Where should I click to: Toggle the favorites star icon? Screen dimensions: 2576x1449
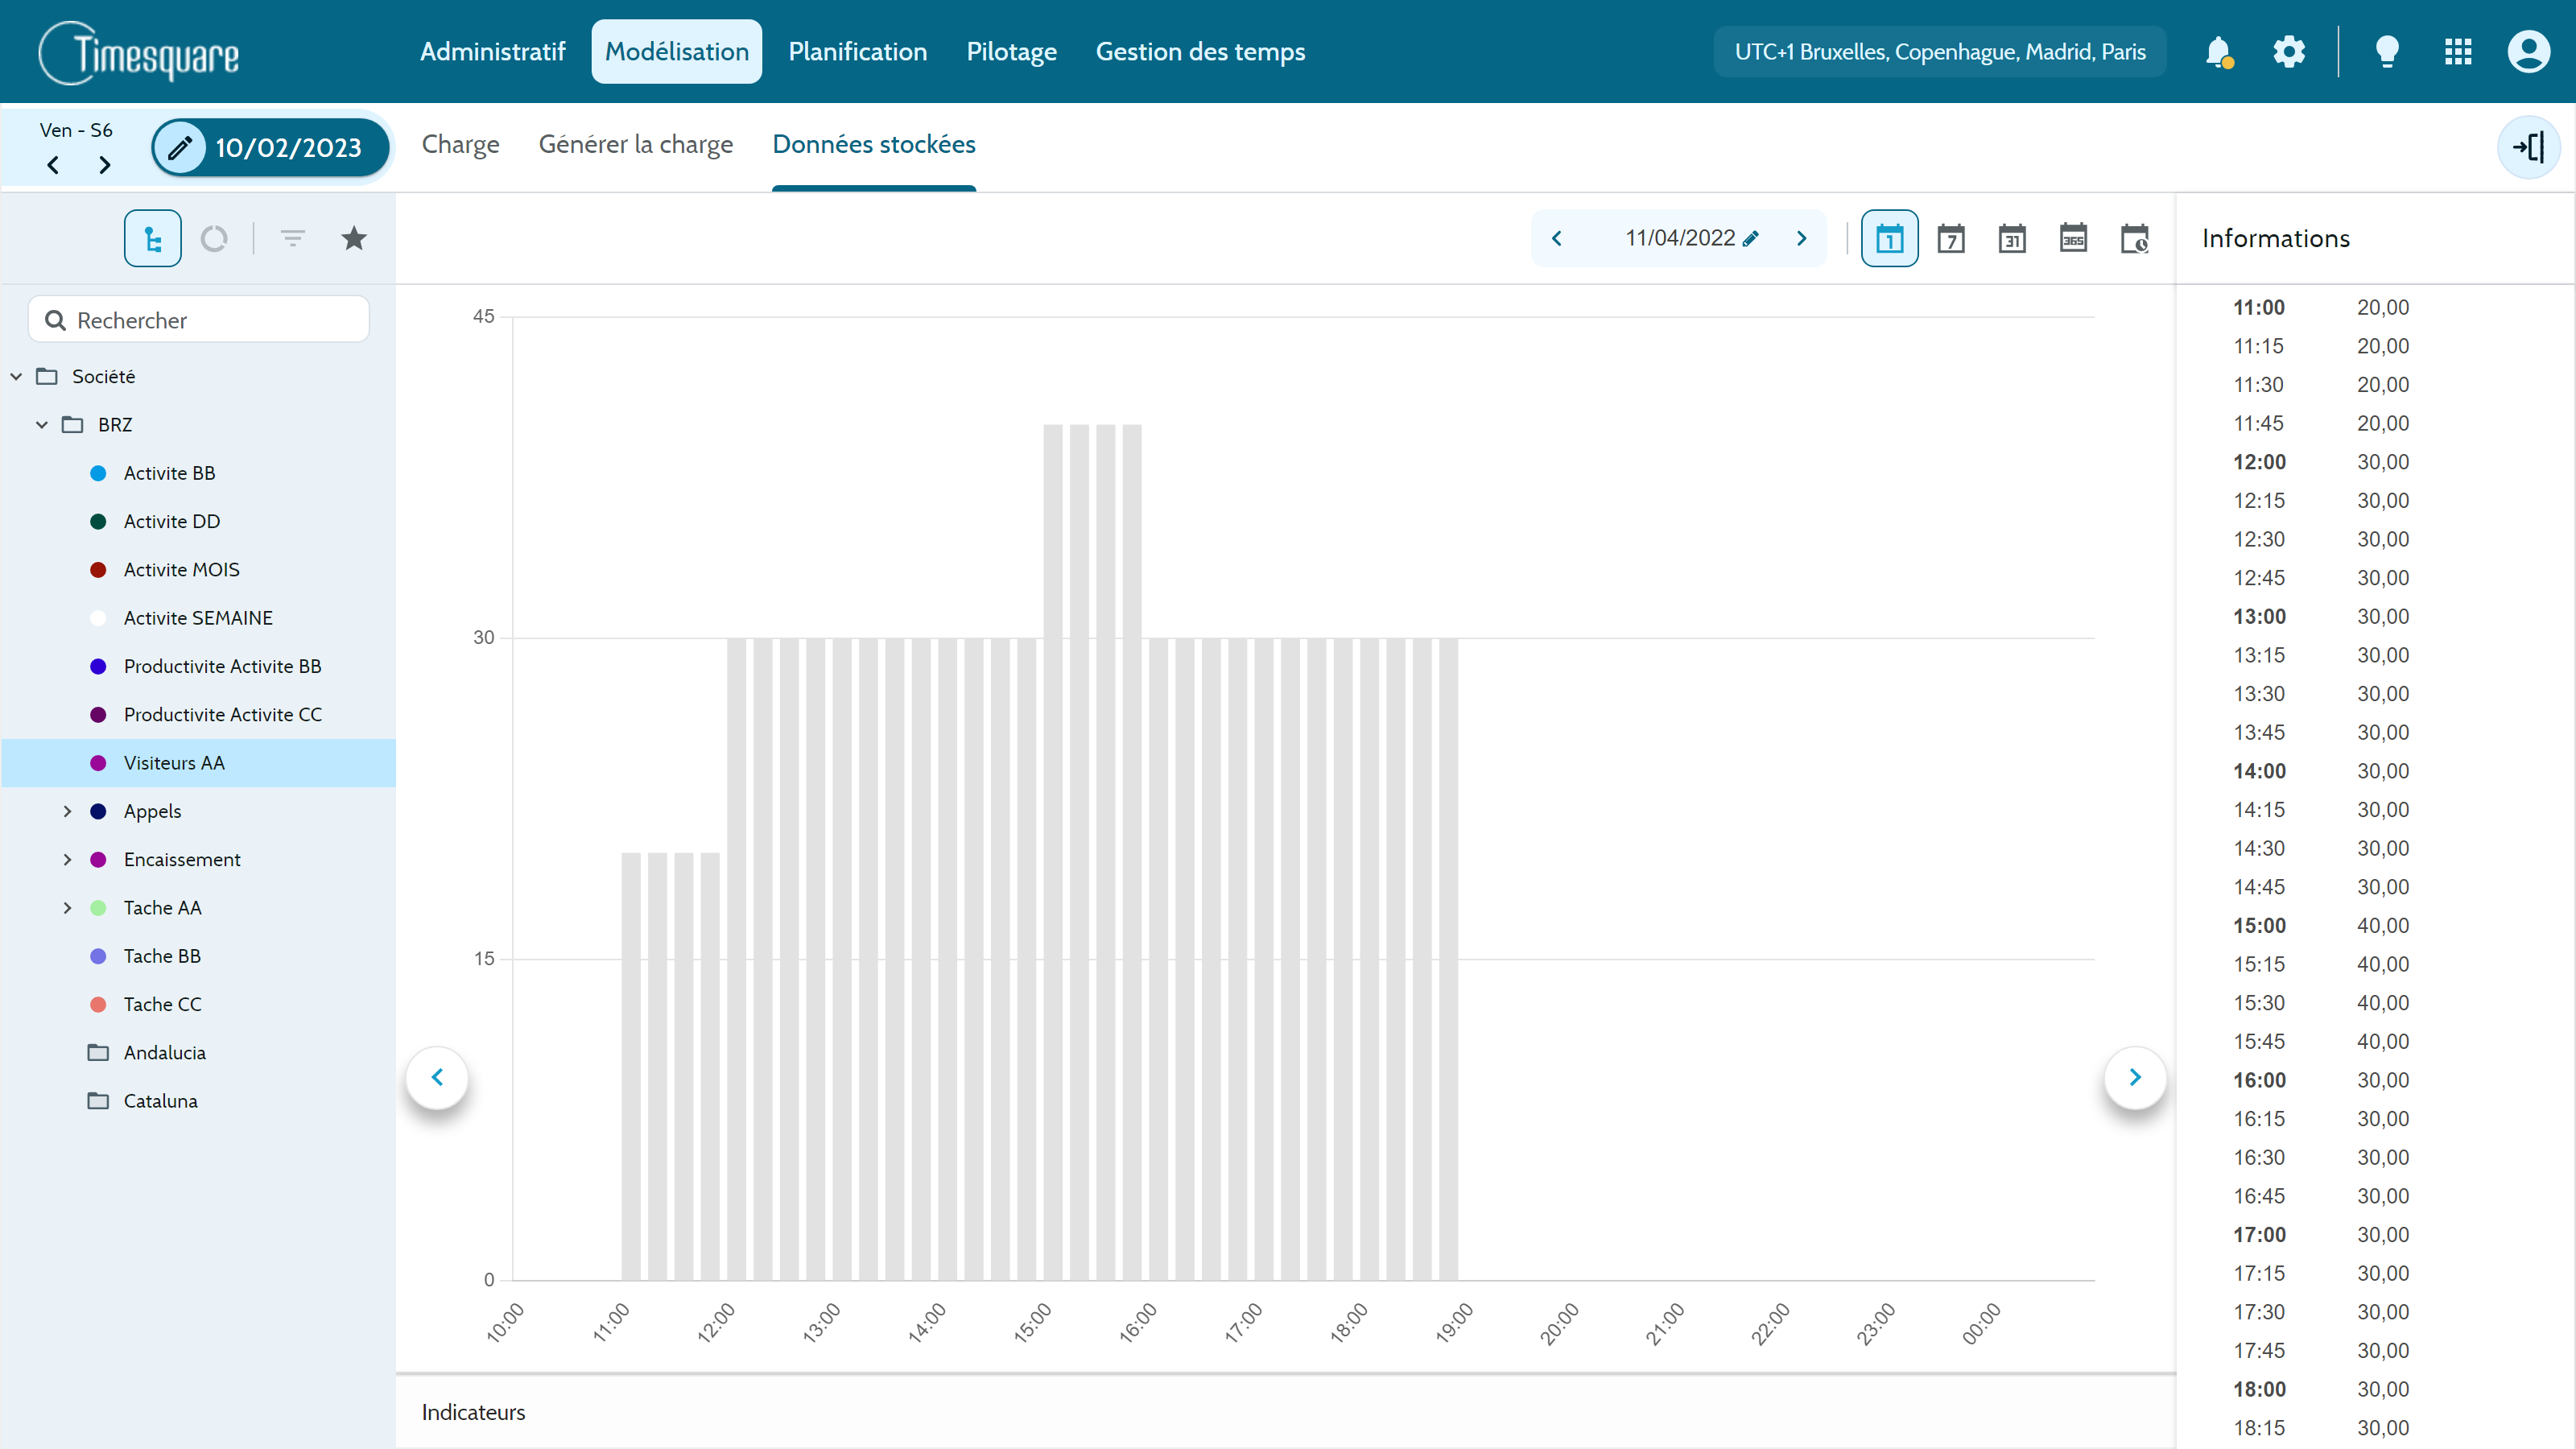pos(354,238)
